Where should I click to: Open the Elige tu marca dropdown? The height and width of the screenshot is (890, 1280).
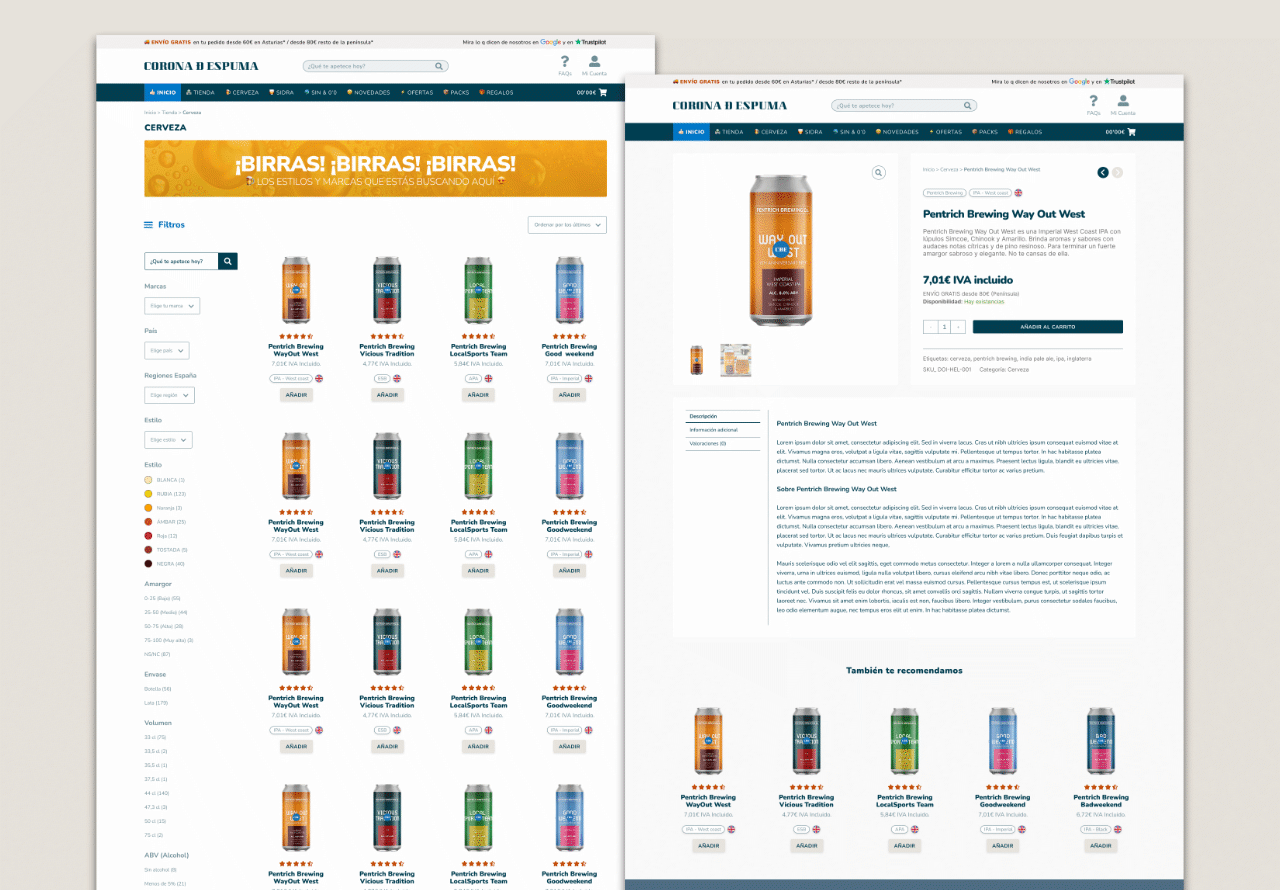(172, 306)
